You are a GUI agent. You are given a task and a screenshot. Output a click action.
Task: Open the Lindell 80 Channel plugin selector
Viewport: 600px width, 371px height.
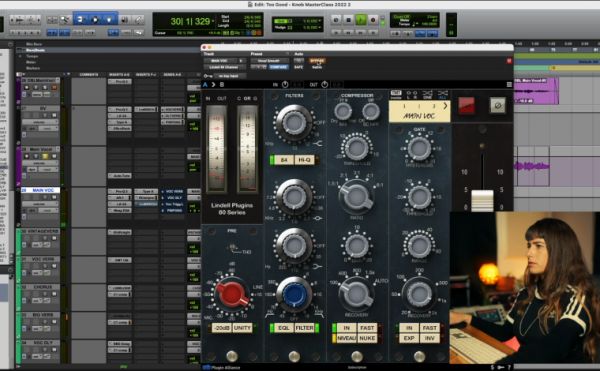click(224, 67)
